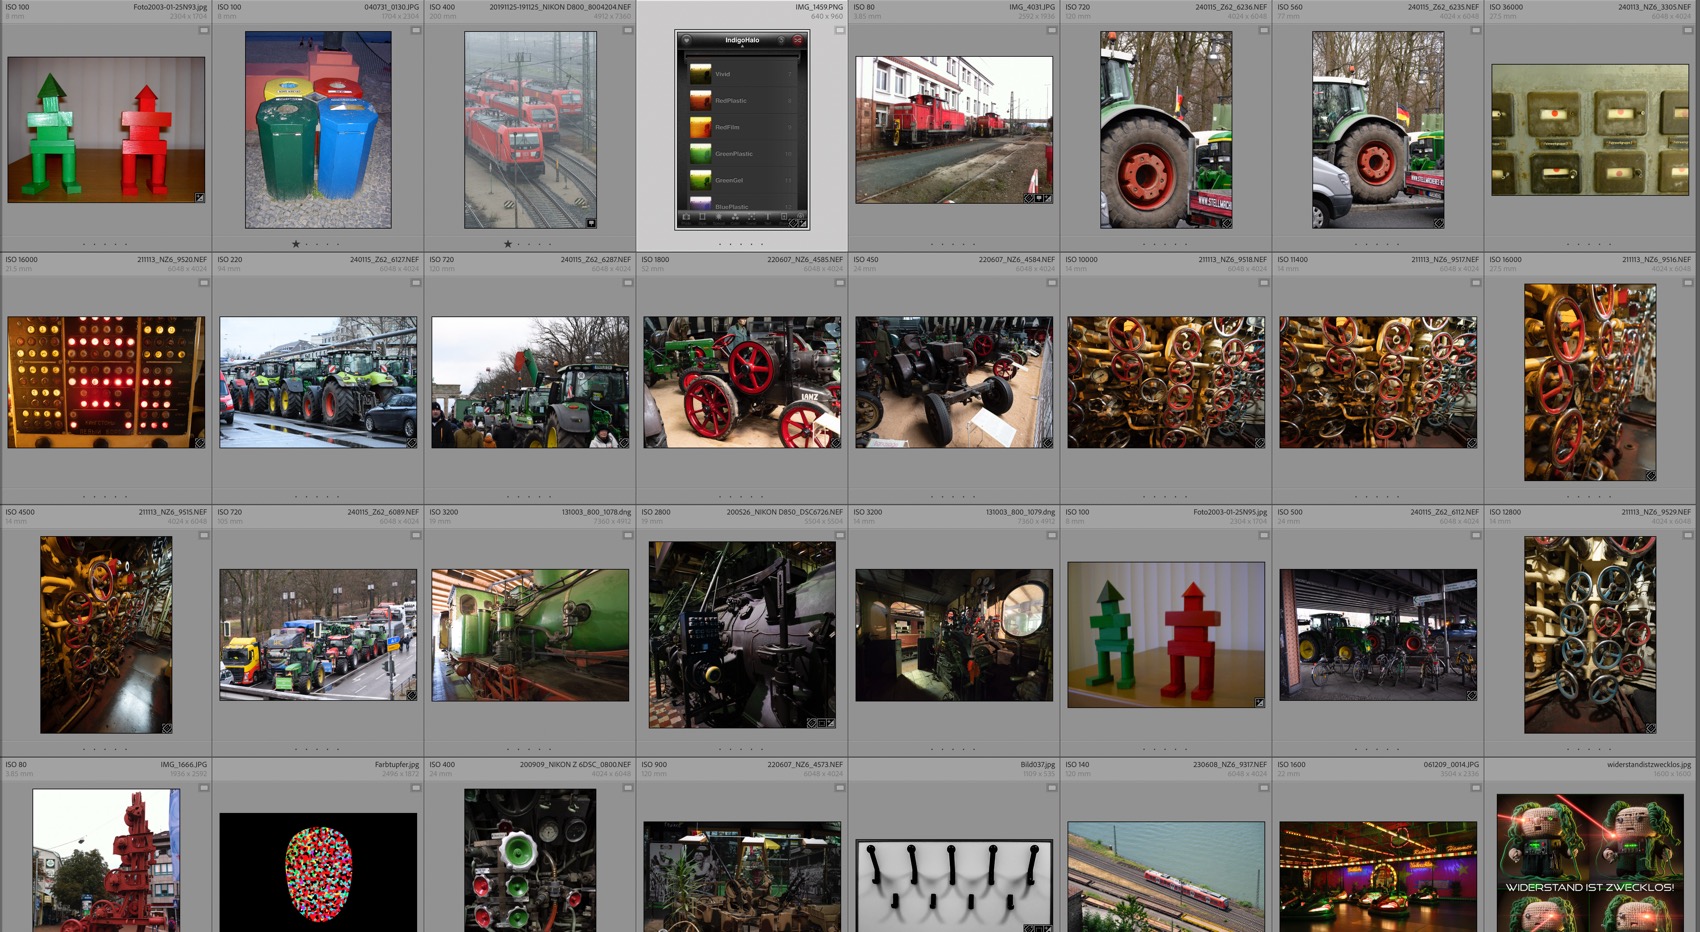Screen dimensions: 1700x932
Task: Click develop adjustments badge on Foto2003-01-25N93.jpg
Action: [x=199, y=198]
